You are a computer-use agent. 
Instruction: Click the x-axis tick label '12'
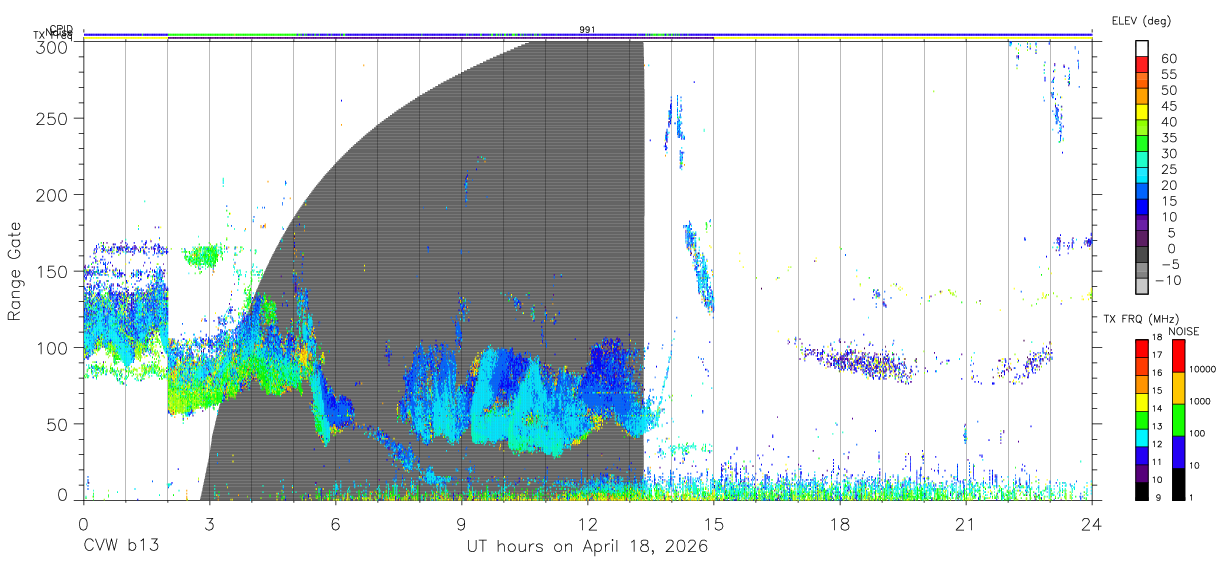tap(587, 523)
